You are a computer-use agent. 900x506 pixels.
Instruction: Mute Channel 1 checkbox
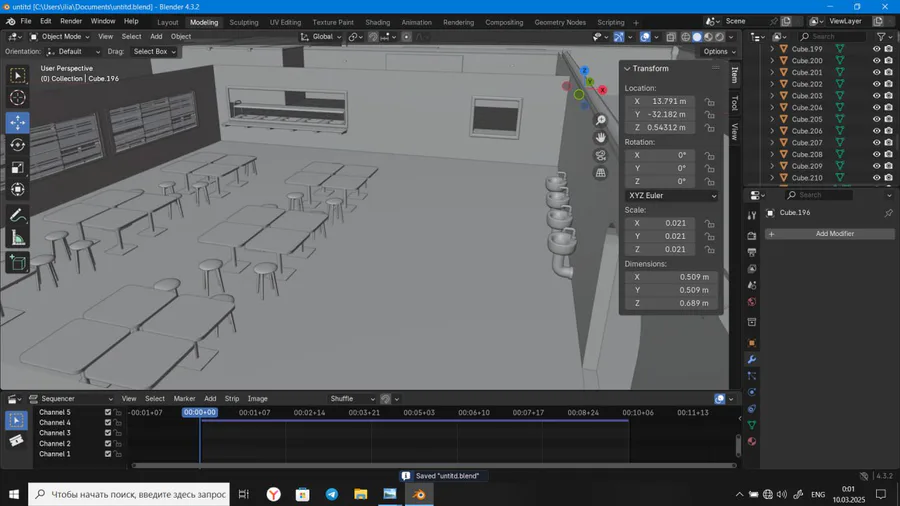pyautogui.click(x=108, y=454)
